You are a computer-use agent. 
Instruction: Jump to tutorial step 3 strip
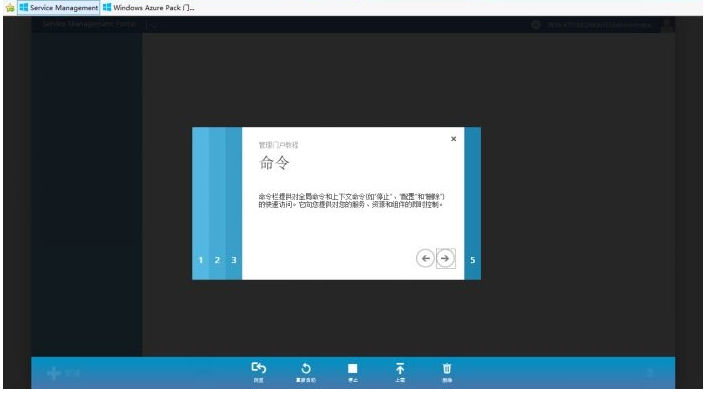tap(234, 203)
